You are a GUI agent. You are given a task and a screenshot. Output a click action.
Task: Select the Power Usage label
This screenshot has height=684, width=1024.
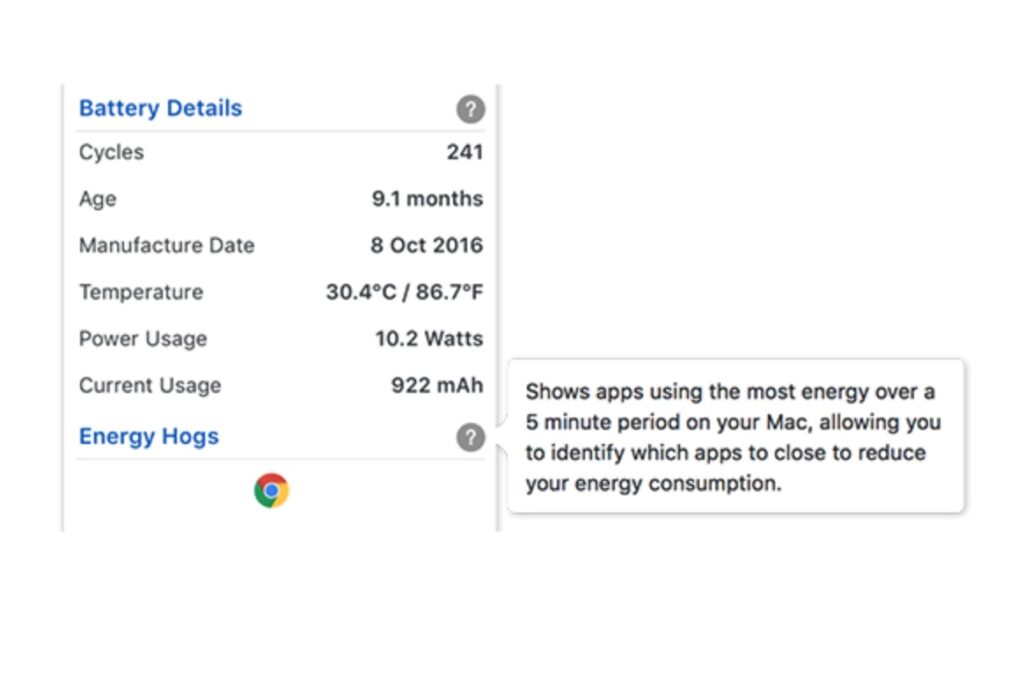tap(142, 339)
